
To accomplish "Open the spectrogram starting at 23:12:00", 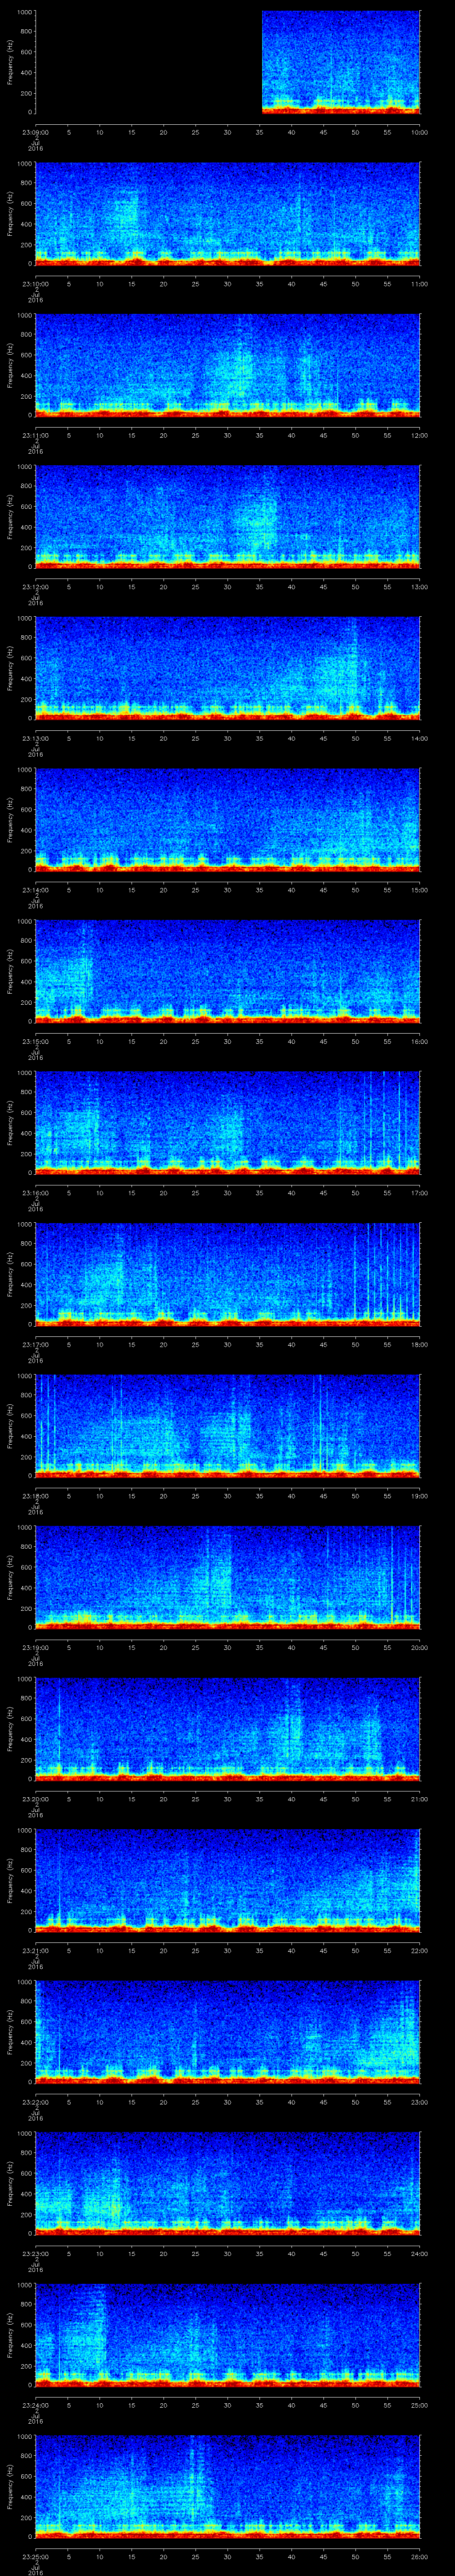I will pyautogui.click(x=228, y=516).
